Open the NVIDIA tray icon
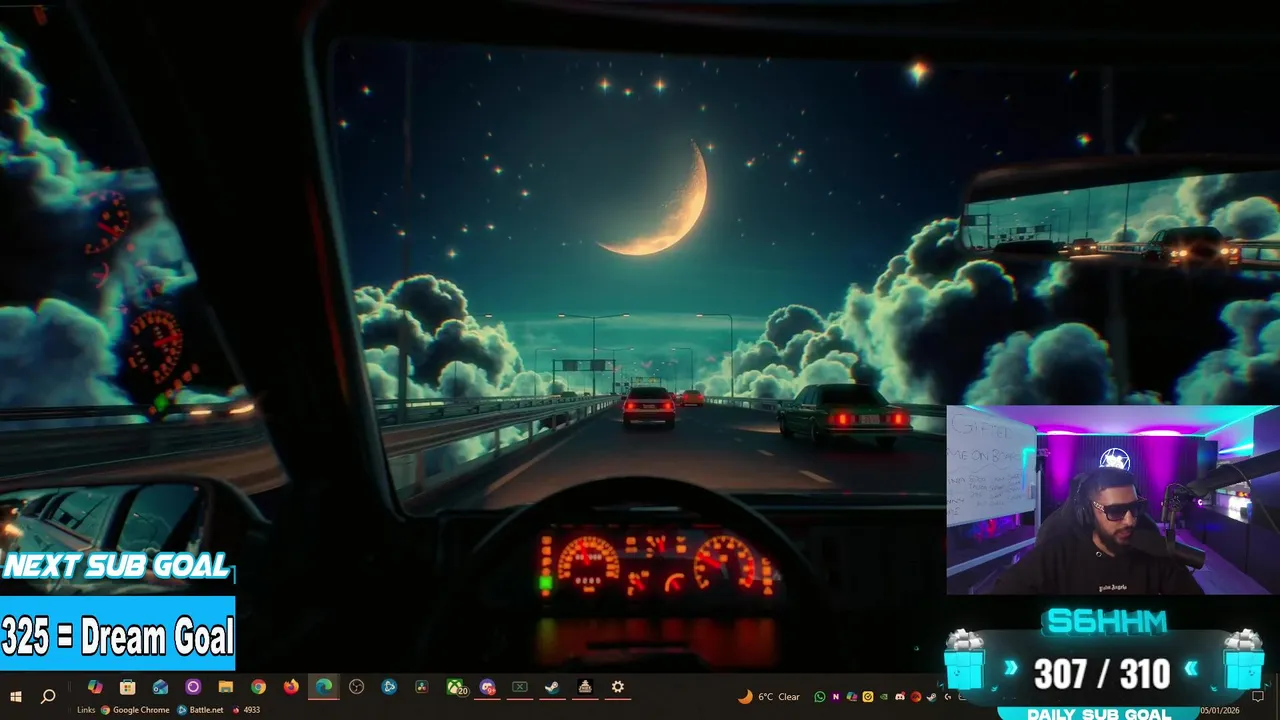This screenshot has height=720, width=1280. pyautogui.click(x=884, y=697)
